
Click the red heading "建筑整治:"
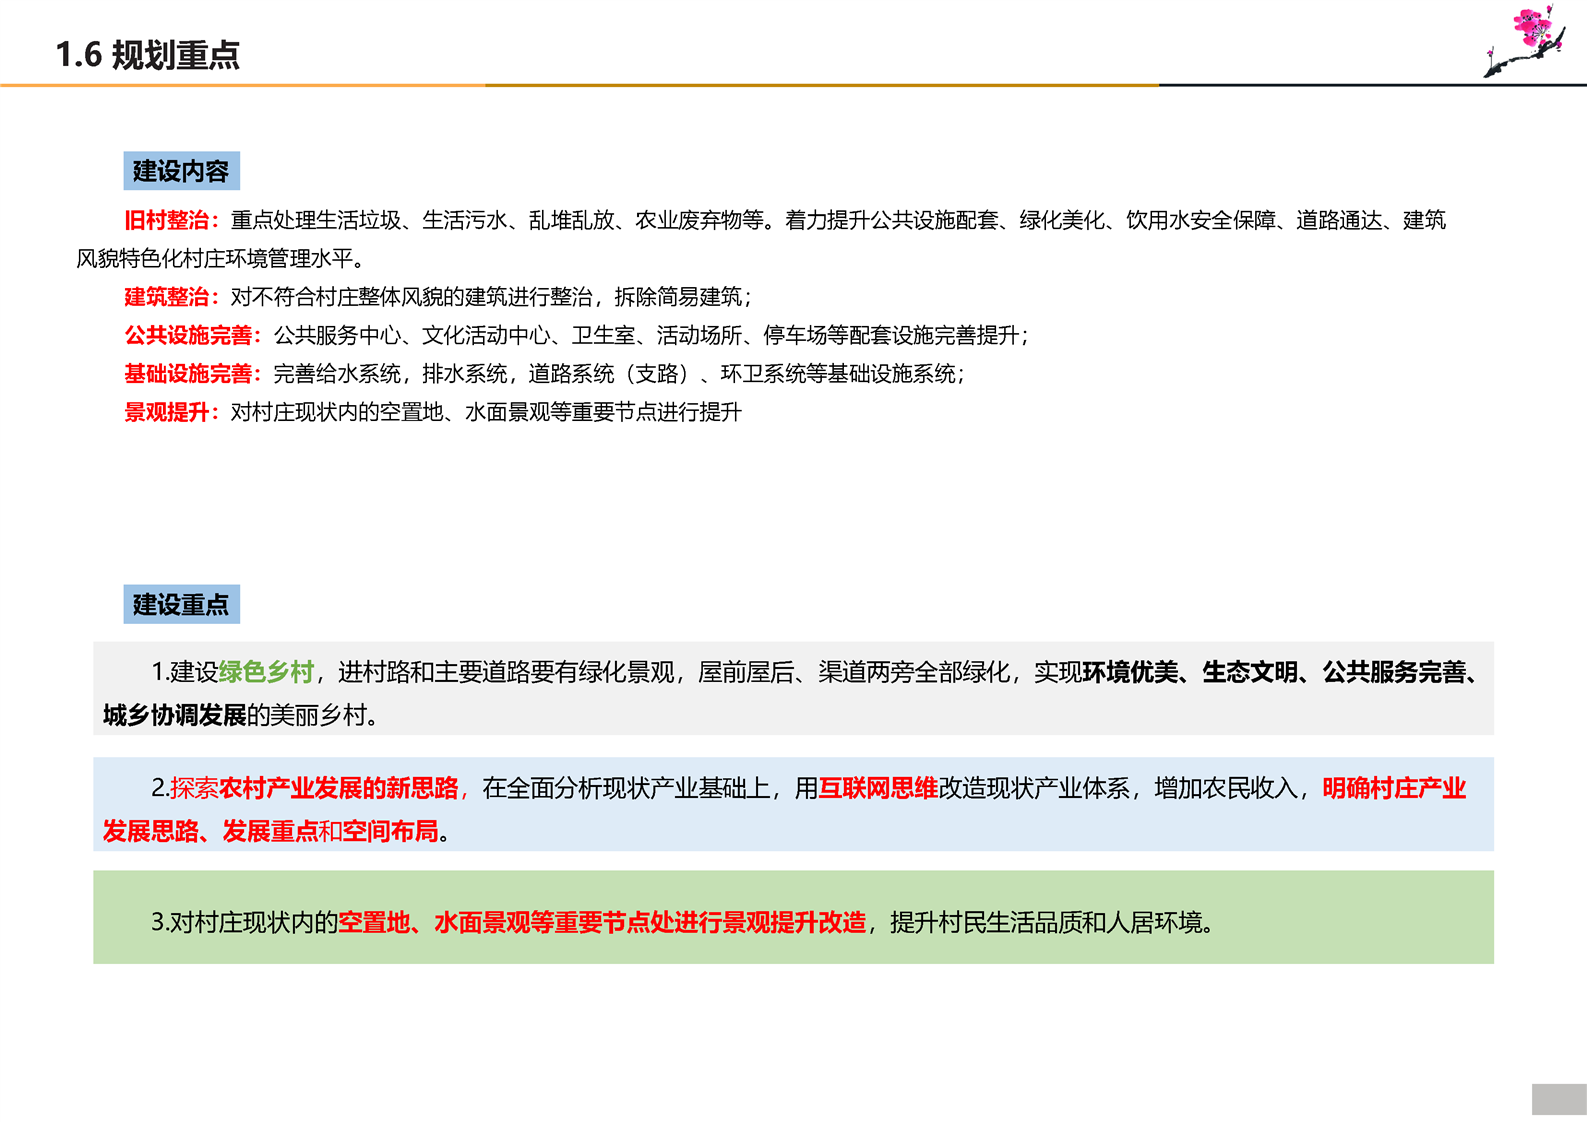[171, 297]
